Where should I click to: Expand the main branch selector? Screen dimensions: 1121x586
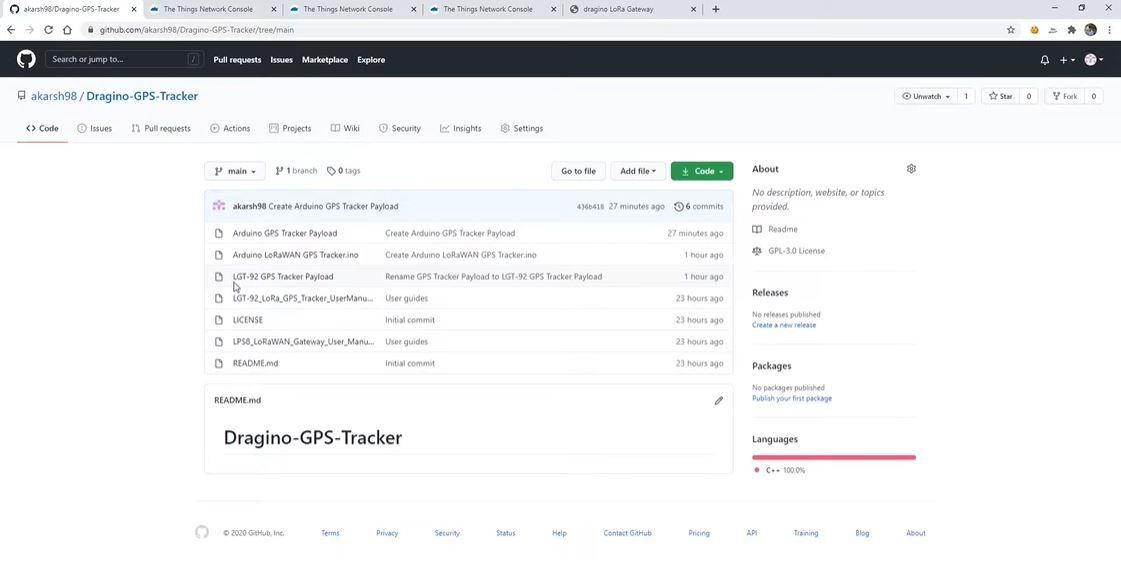(234, 172)
